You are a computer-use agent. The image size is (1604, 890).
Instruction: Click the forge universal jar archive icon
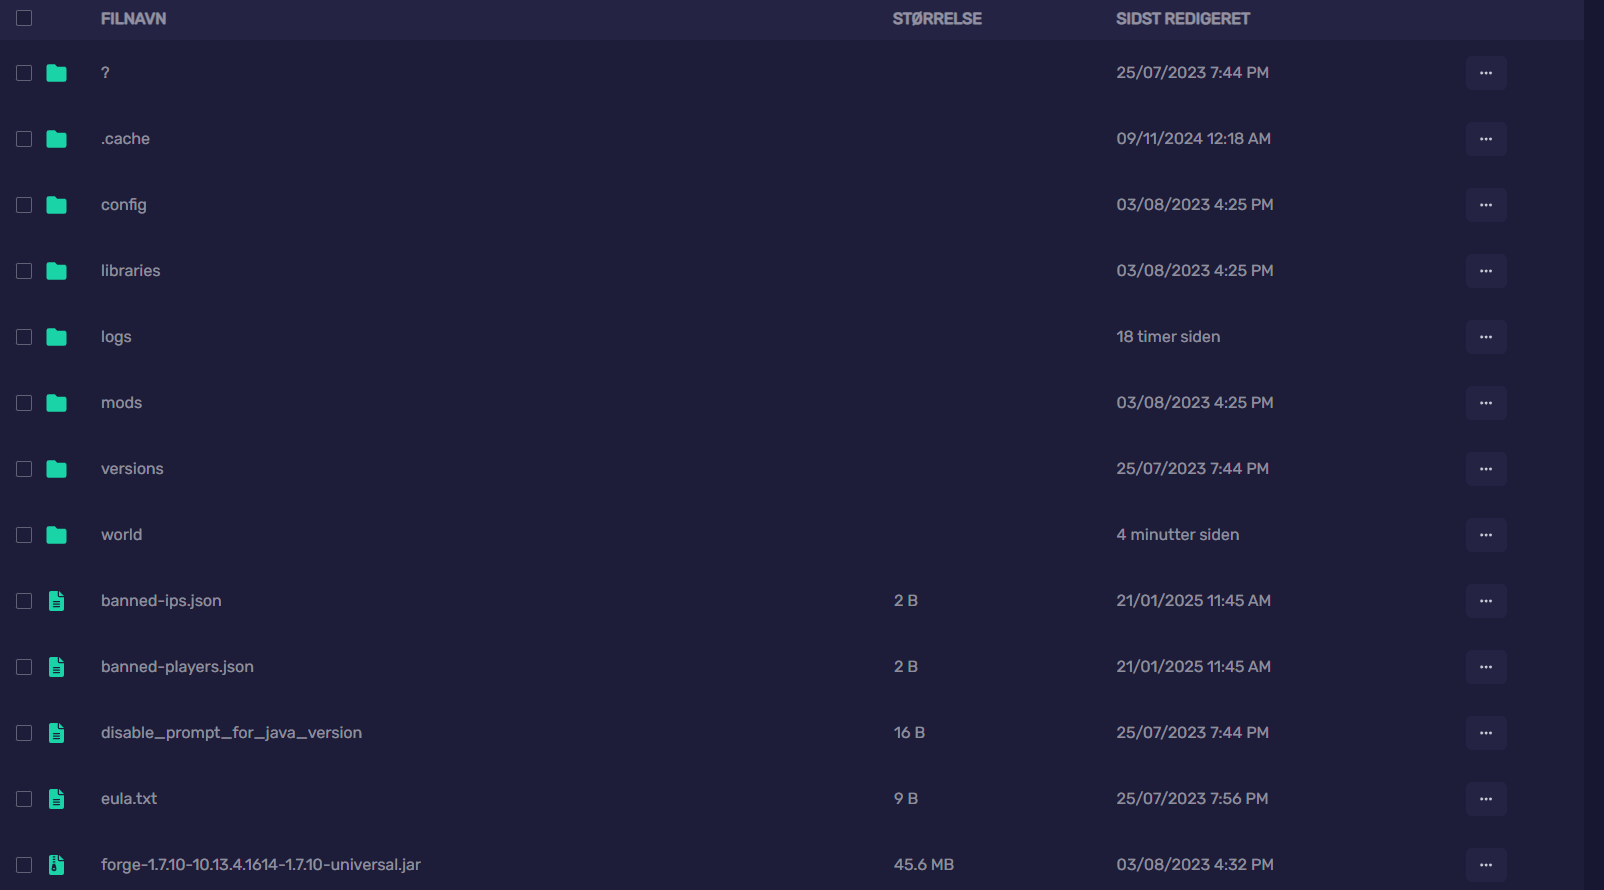pyautogui.click(x=57, y=865)
